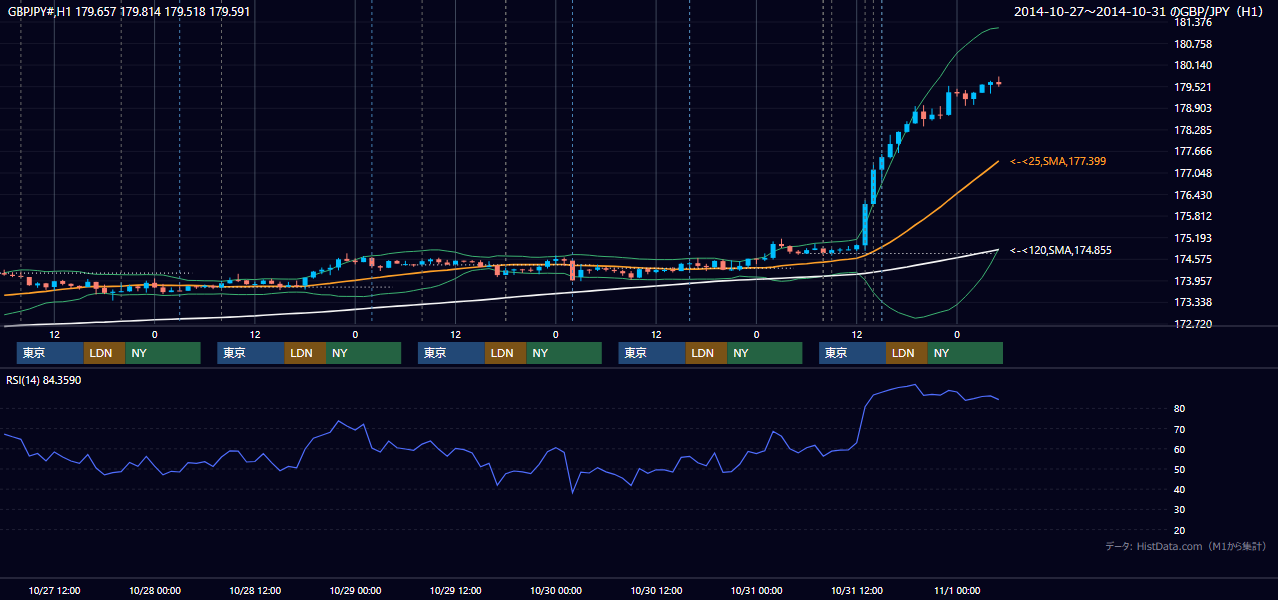1278x600 pixels.
Task: Click the 175.812 price axis value
Action: point(1192,216)
